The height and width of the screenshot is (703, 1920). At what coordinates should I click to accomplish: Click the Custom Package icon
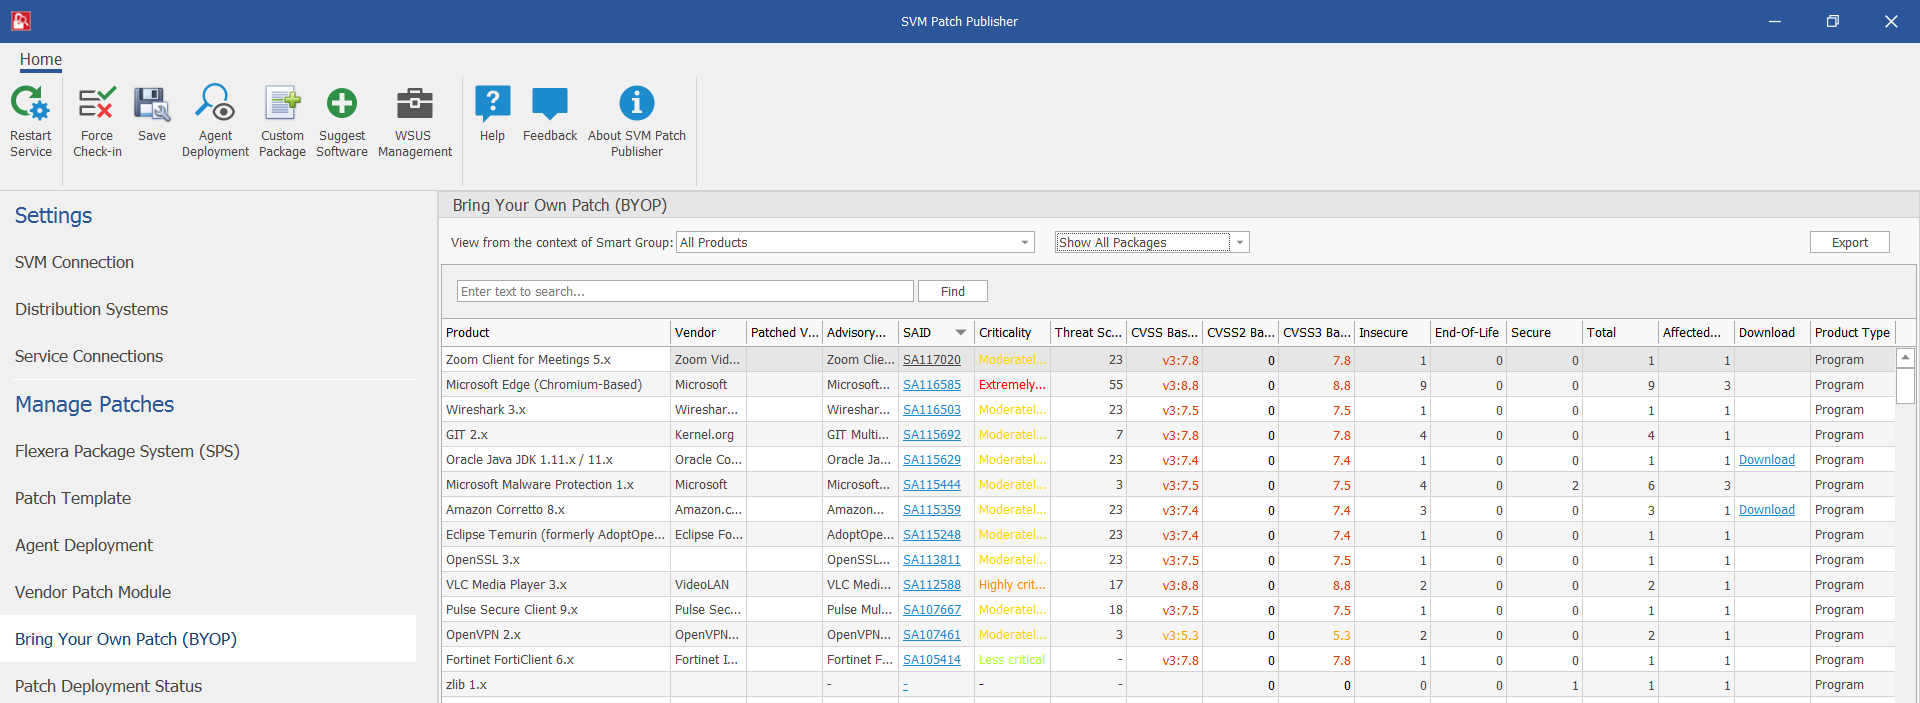click(x=282, y=104)
